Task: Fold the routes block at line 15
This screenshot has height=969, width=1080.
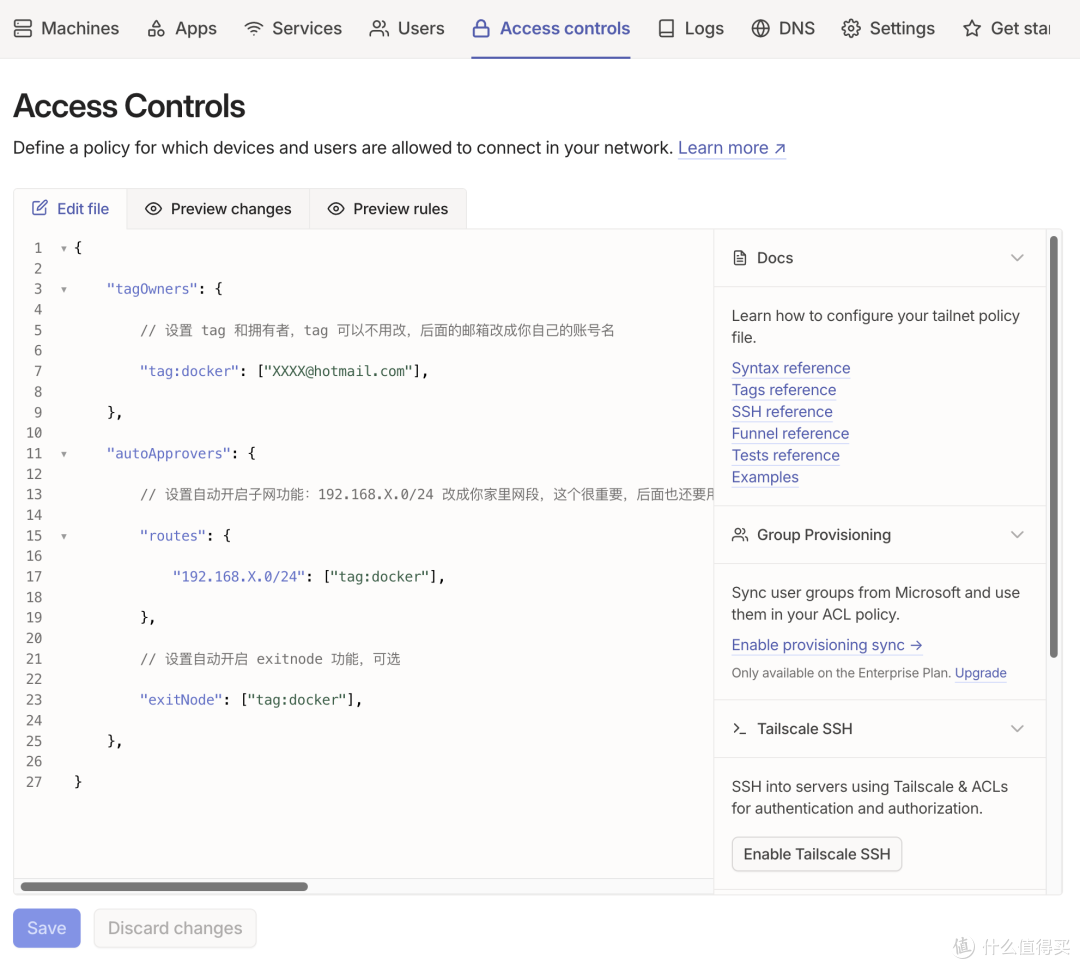Action: coord(63,536)
